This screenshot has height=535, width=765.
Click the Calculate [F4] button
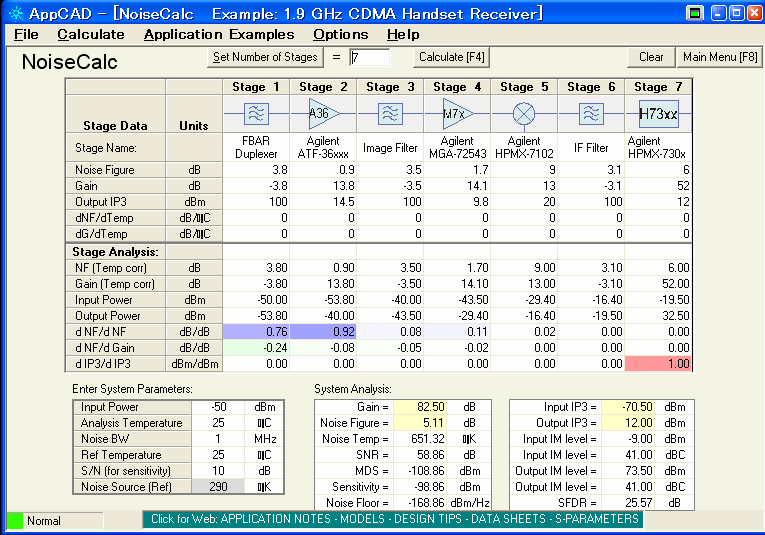[452, 57]
